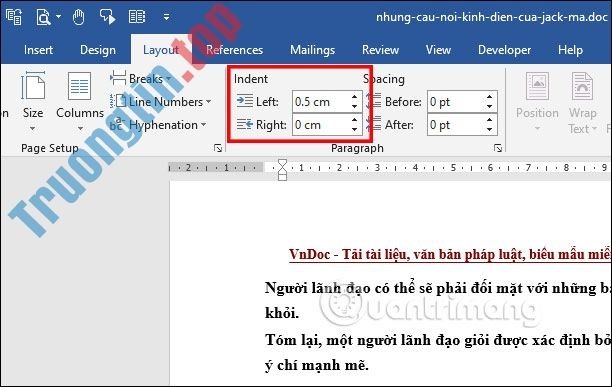Click the document title in the title bar
The width and height of the screenshot is (612, 387).
[x=492, y=17]
